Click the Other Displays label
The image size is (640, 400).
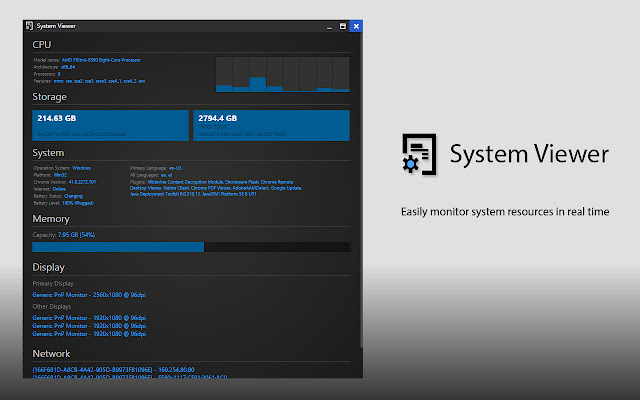[x=51, y=307]
